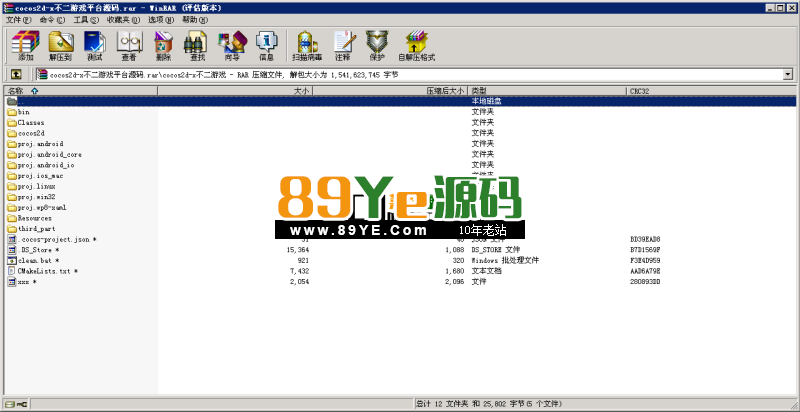Select the Resources folder

[x=30, y=218]
